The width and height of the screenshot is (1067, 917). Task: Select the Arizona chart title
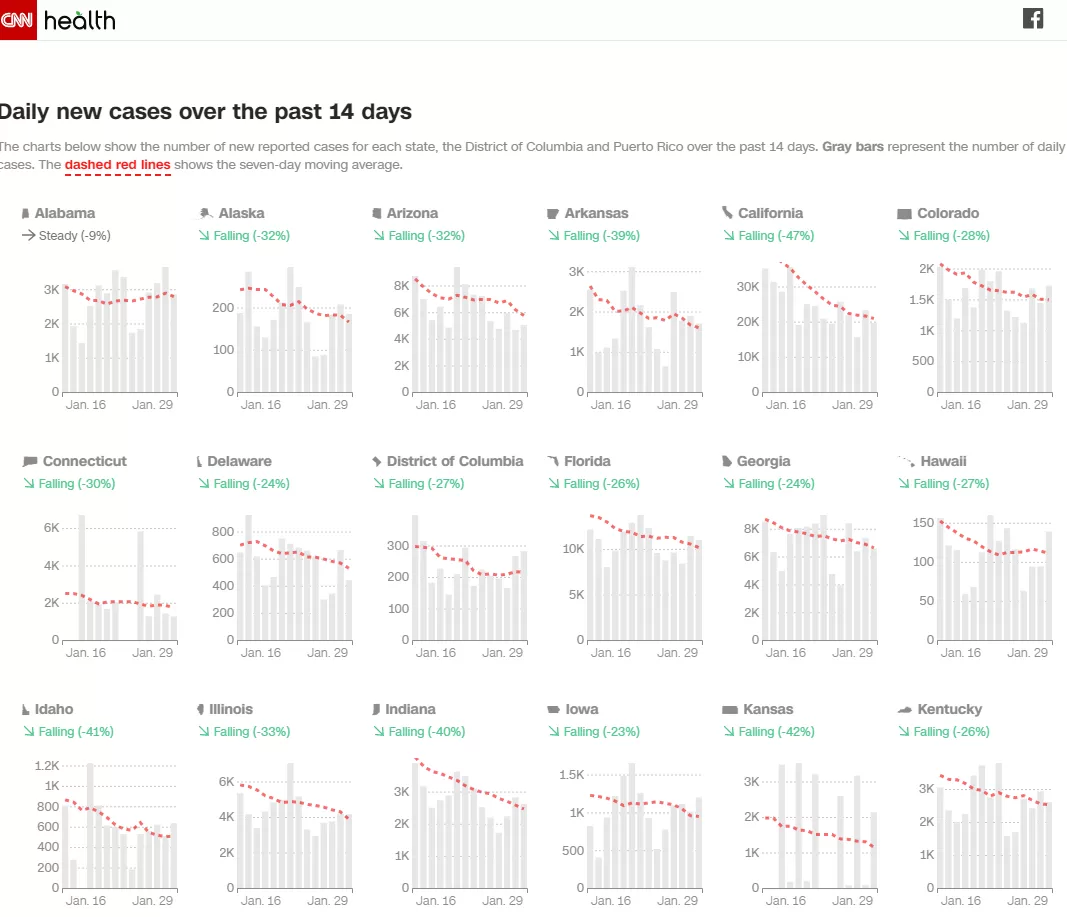click(x=412, y=213)
